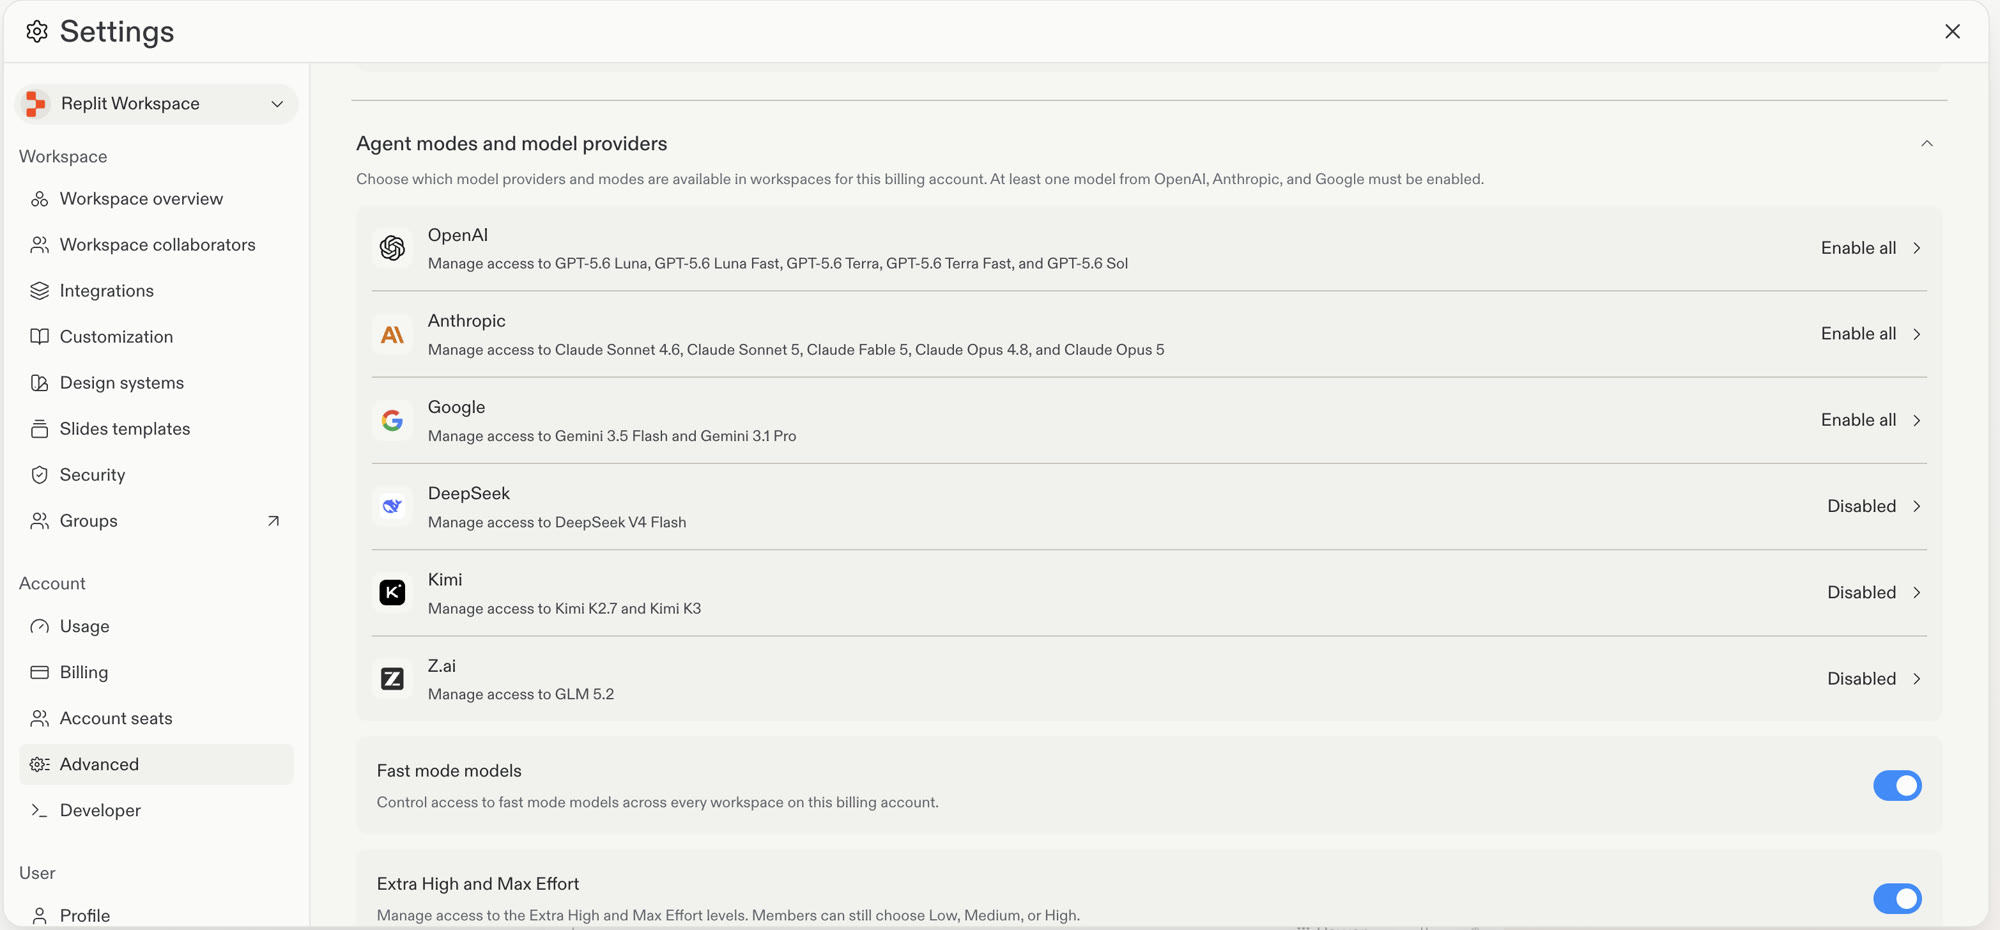The height and width of the screenshot is (930, 2000).
Task: Expand the OpenAI row chevron
Action: (x=1917, y=248)
